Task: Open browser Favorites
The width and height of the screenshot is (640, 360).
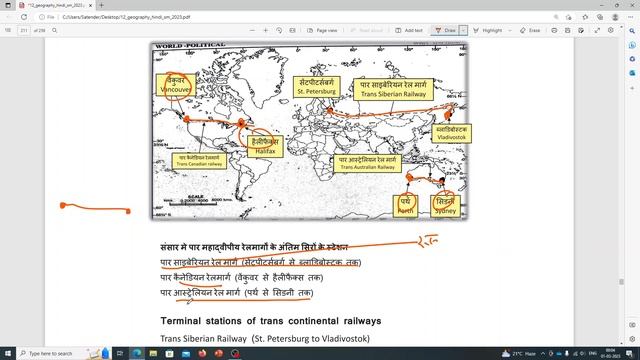Action: coord(585,17)
